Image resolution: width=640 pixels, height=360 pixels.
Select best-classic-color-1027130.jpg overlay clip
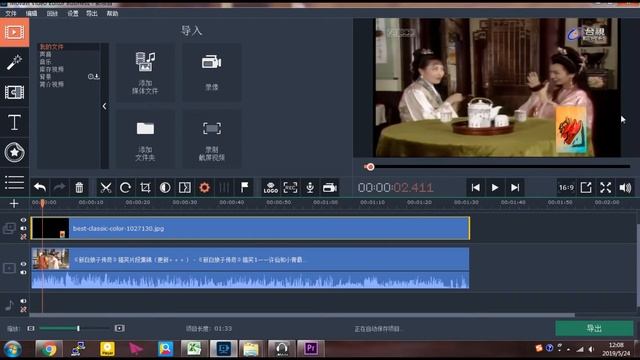tap(250, 228)
